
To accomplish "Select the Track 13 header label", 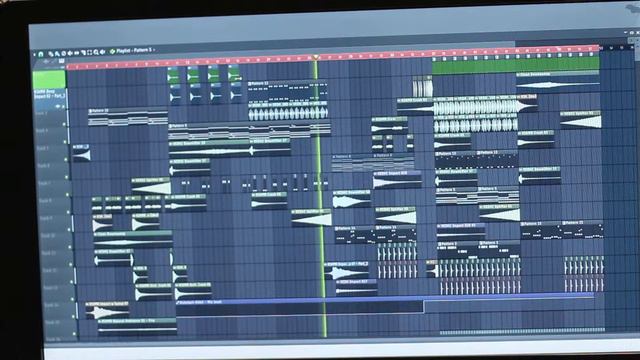I will click(x=51, y=288).
